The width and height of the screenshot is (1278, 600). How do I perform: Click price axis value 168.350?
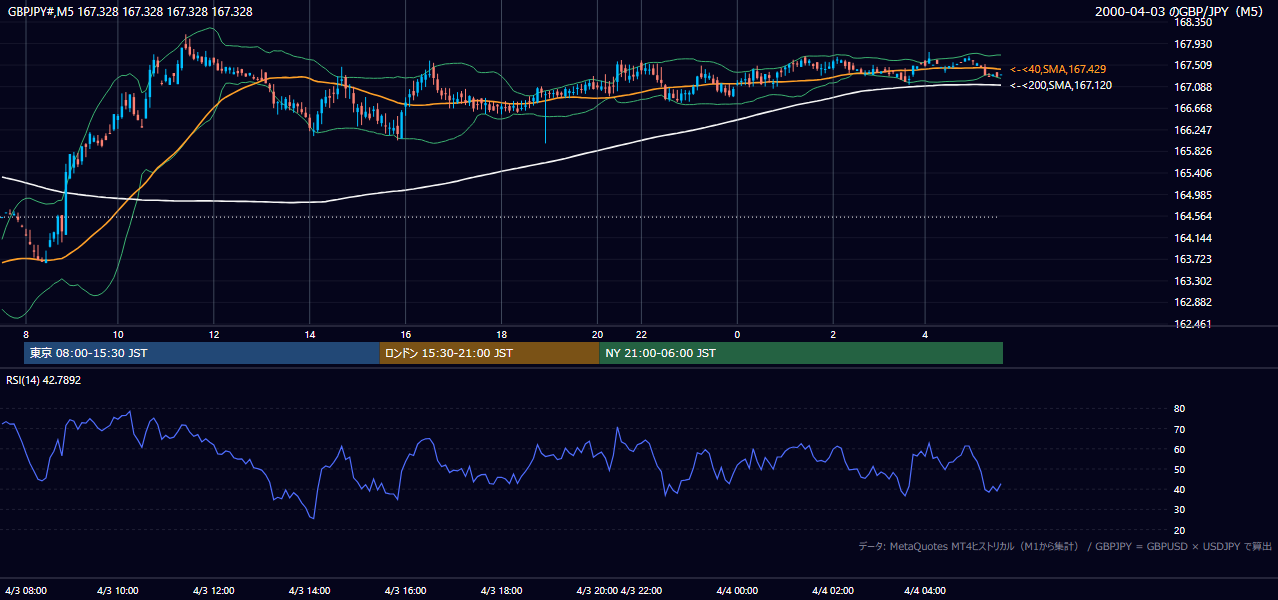[x=1193, y=22]
